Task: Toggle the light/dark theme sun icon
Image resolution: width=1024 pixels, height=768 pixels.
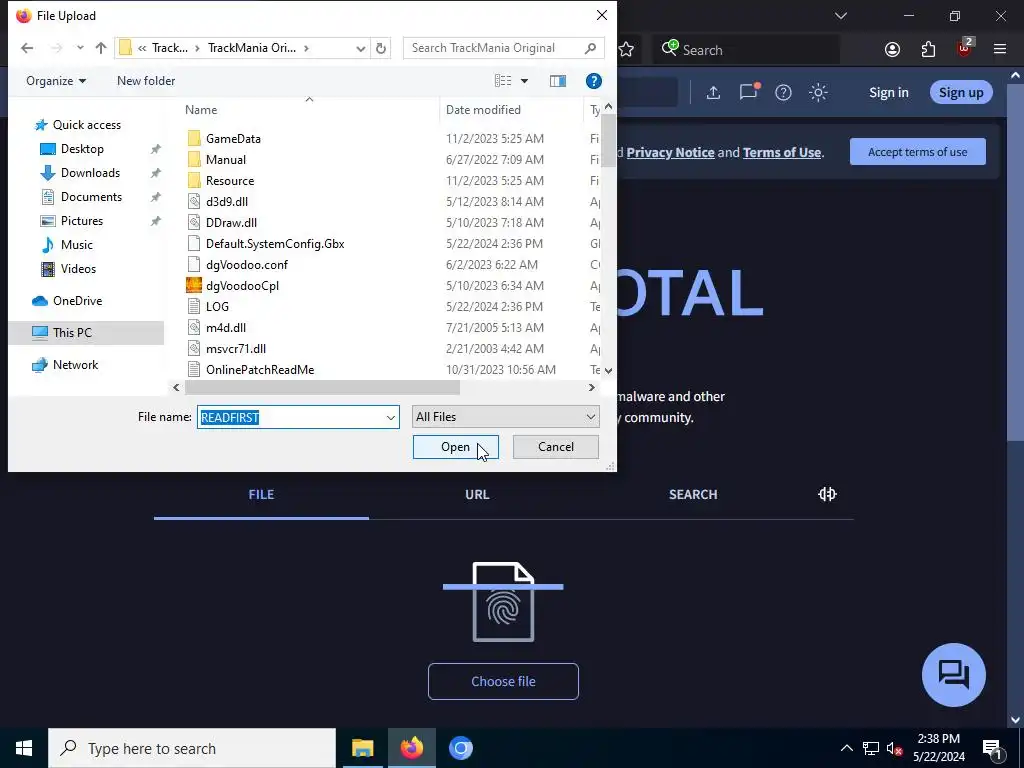Action: pyautogui.click(x=818, y=92)
